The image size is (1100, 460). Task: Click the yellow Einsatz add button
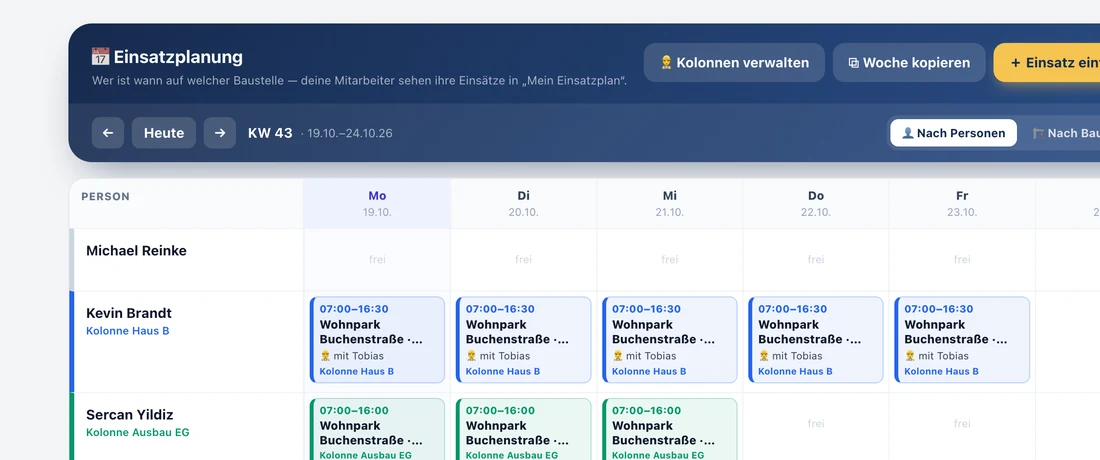1047,62
